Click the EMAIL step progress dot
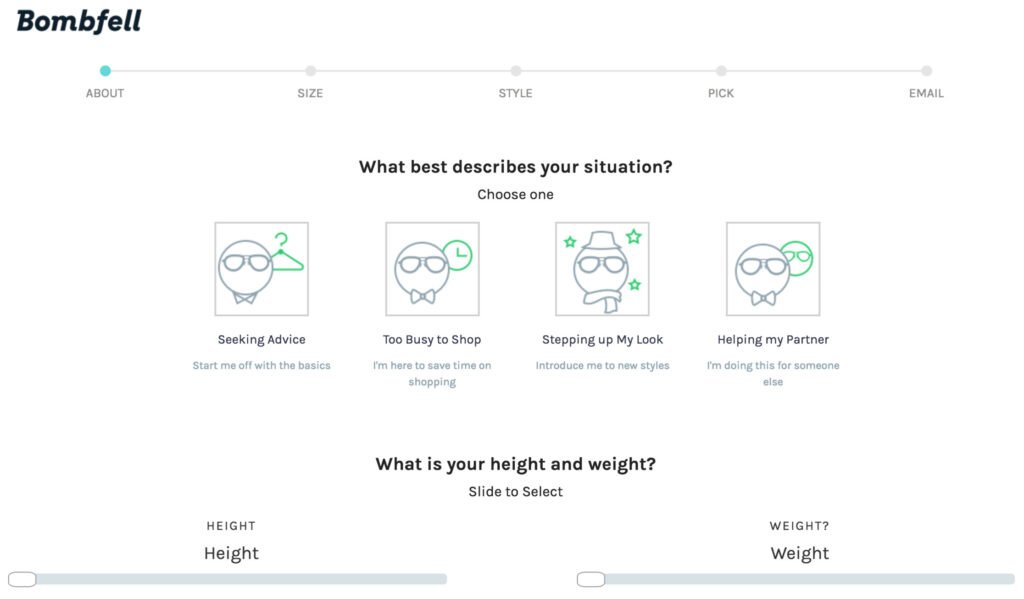This screenshot has width=1024, height=599. coord(926,71)
